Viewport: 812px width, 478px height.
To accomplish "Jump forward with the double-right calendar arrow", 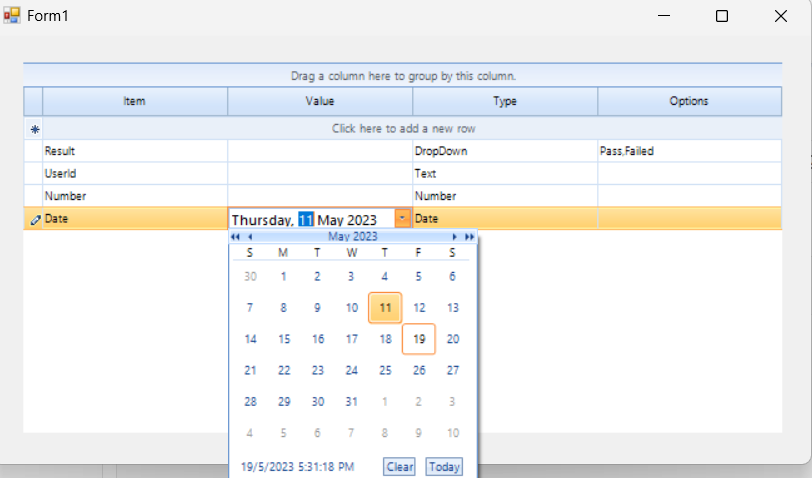I will click(x=469, y=237).
